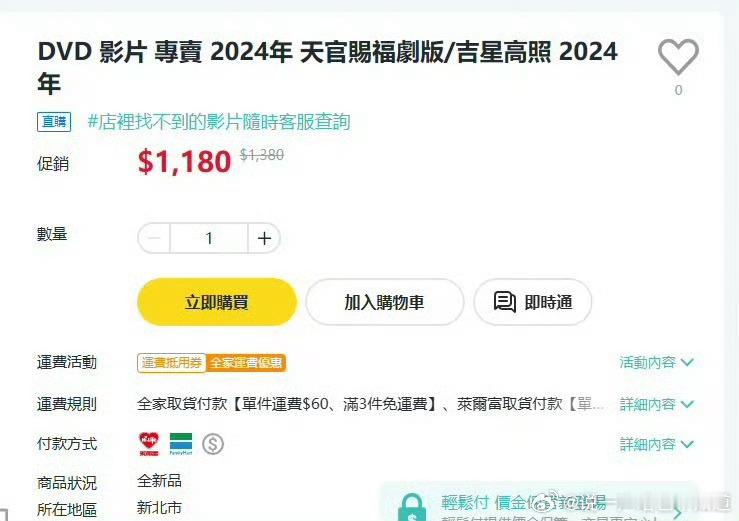Select the 7-Eleven heart payment icon
Image resolution: width=739 pixels, height=521 pixels.
[x=149, y=444]
